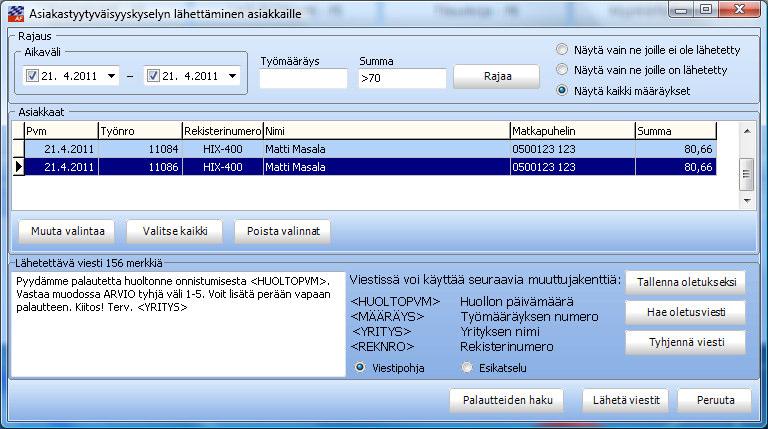The width and height of the screenshot is (768, 429).
Task: Click the Poista valinnat button
Action: 283,231
